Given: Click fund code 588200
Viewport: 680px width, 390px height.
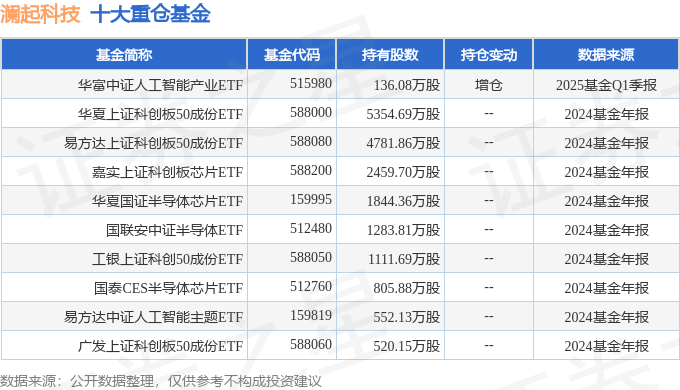Looking at the screenshot, I should [311, 170].
